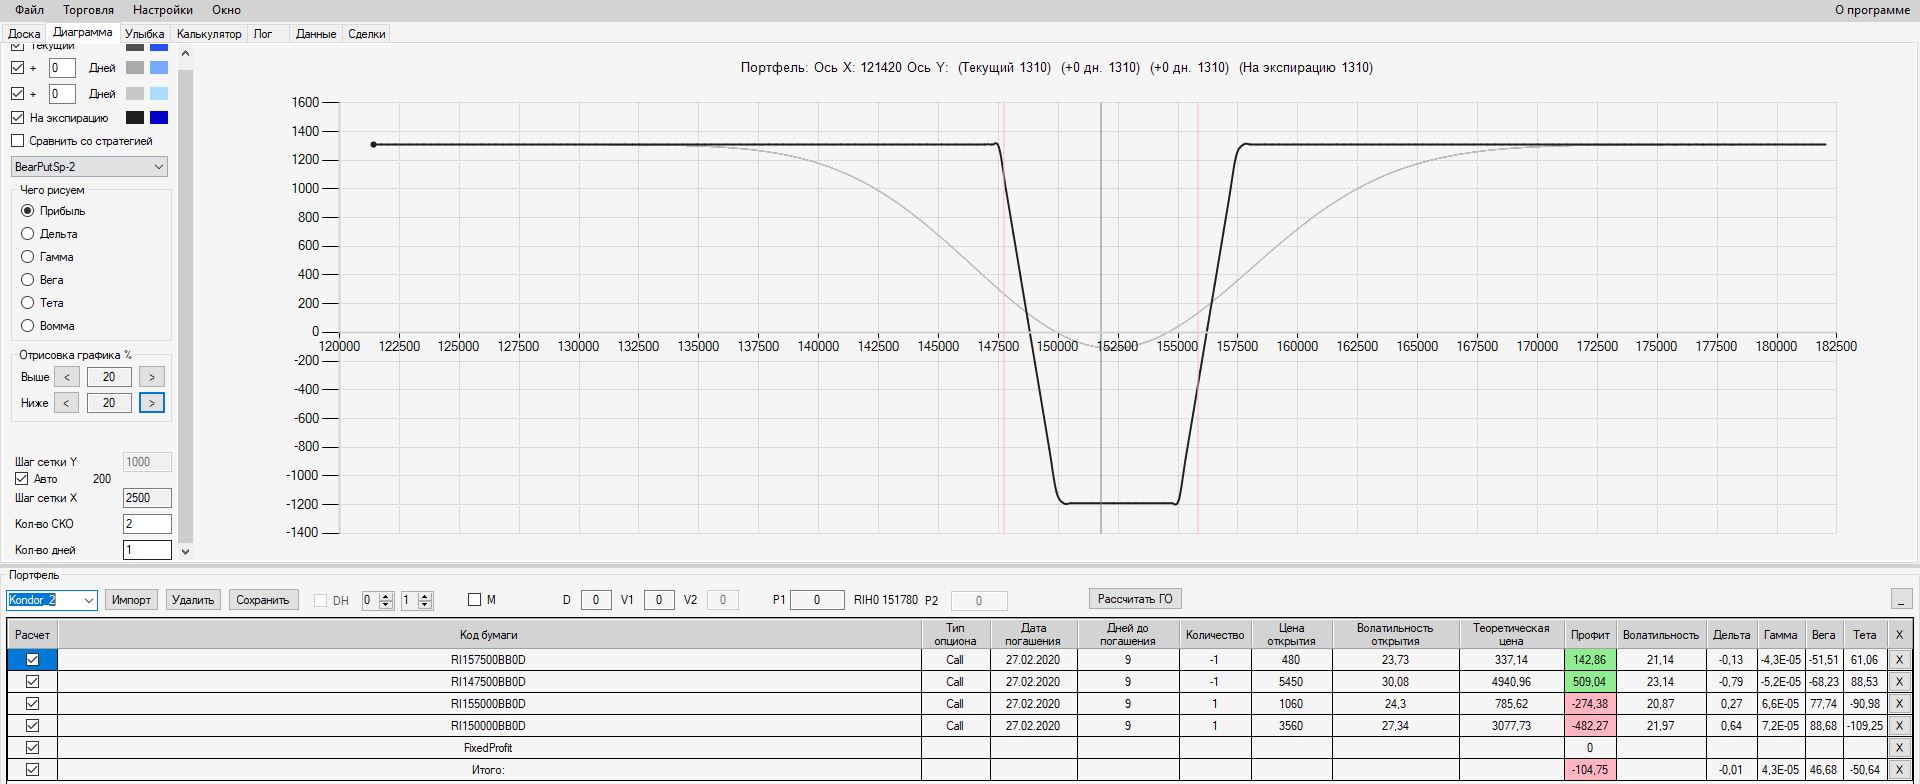Open the BearPutSp-2 strategy dropdown
The image size is (1920, 784).
pos(159,167)
